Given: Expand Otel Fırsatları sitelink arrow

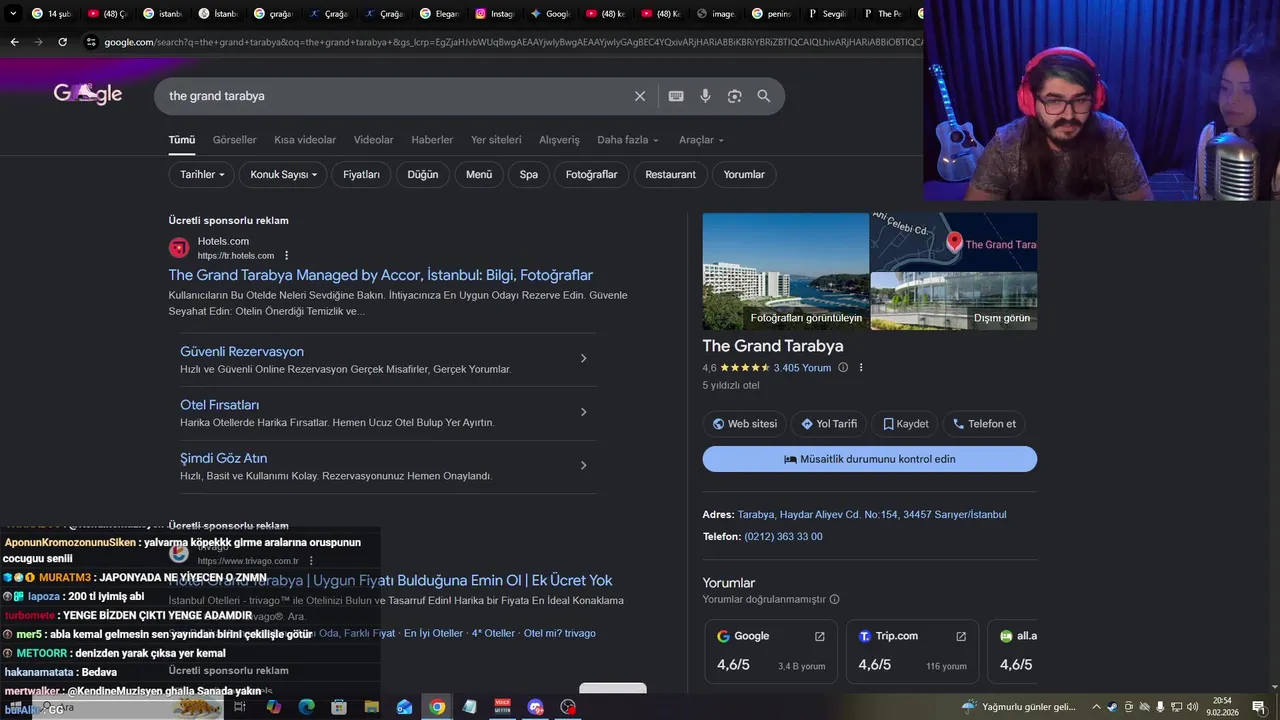Looking at the screenshot, I should [584, 412].
